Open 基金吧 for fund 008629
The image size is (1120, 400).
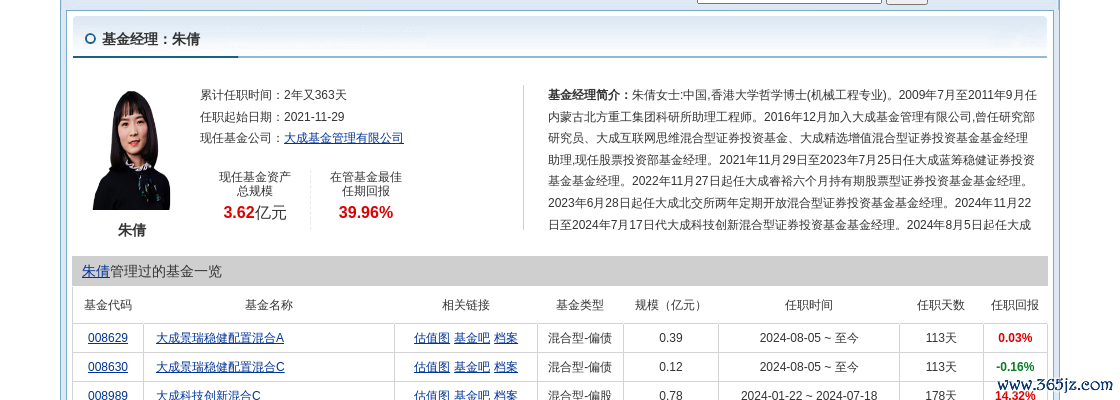click(x=471, y=338)
